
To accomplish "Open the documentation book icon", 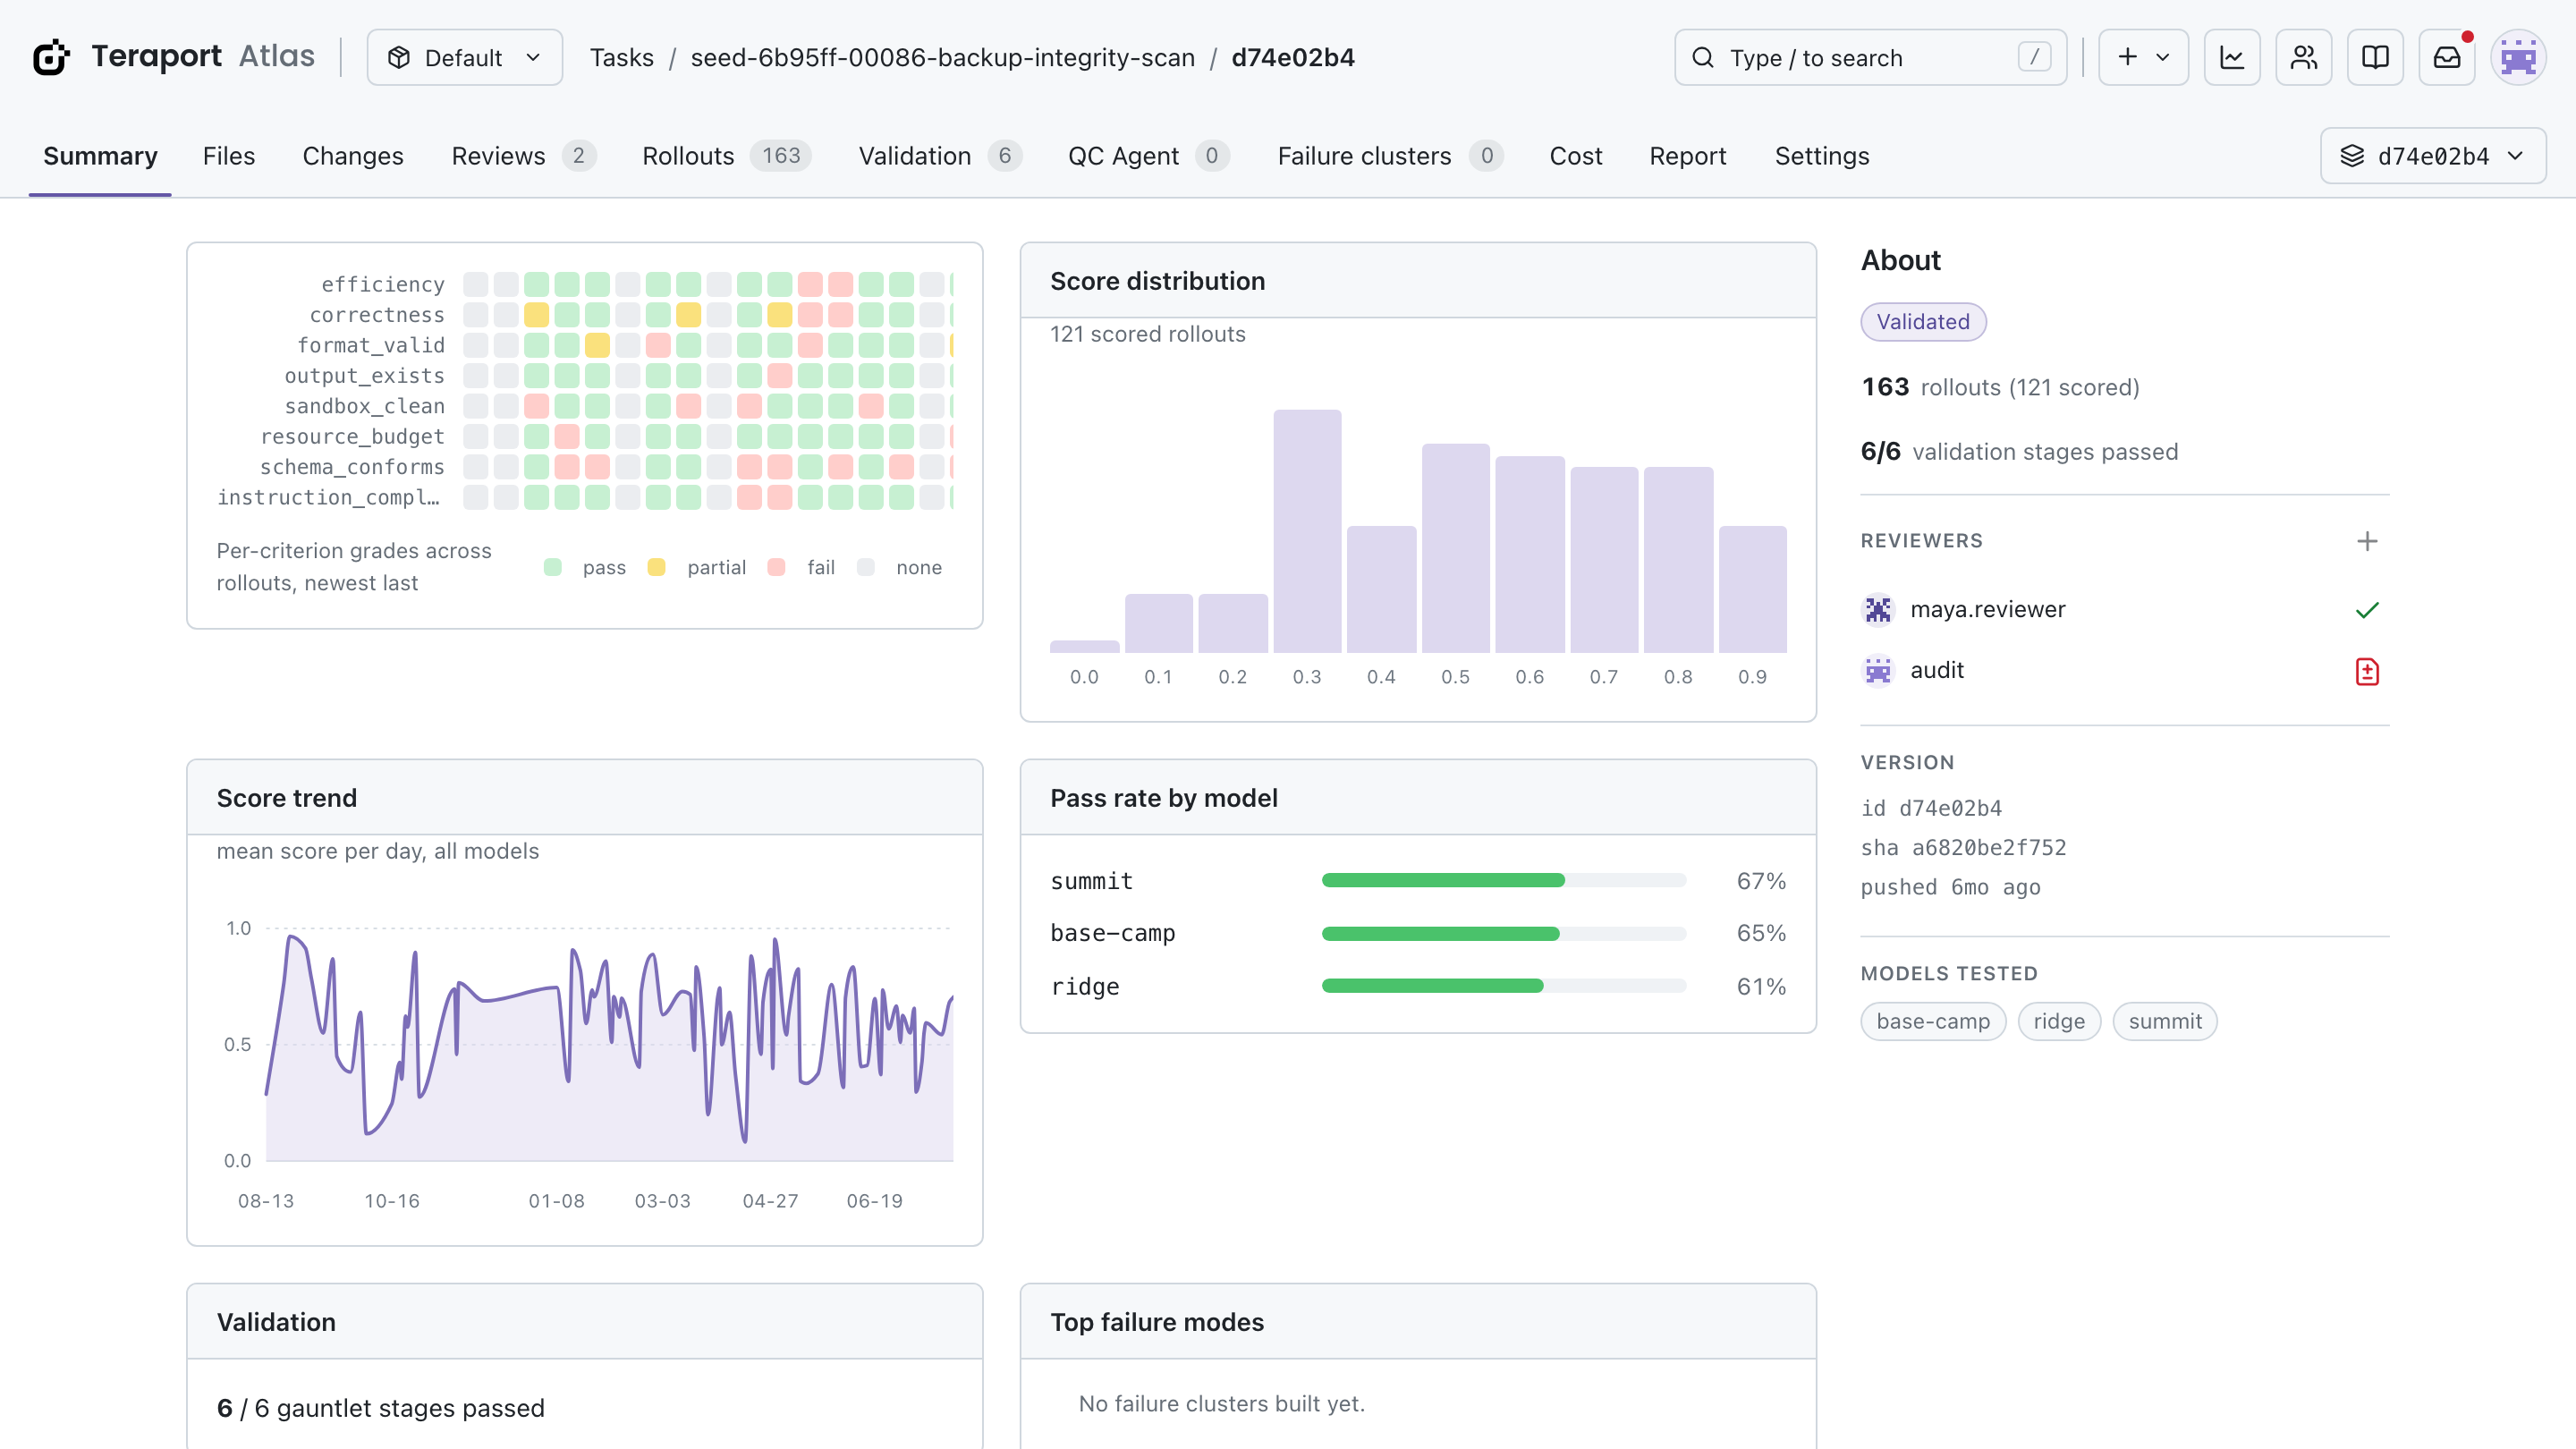I will [2375, 57].
